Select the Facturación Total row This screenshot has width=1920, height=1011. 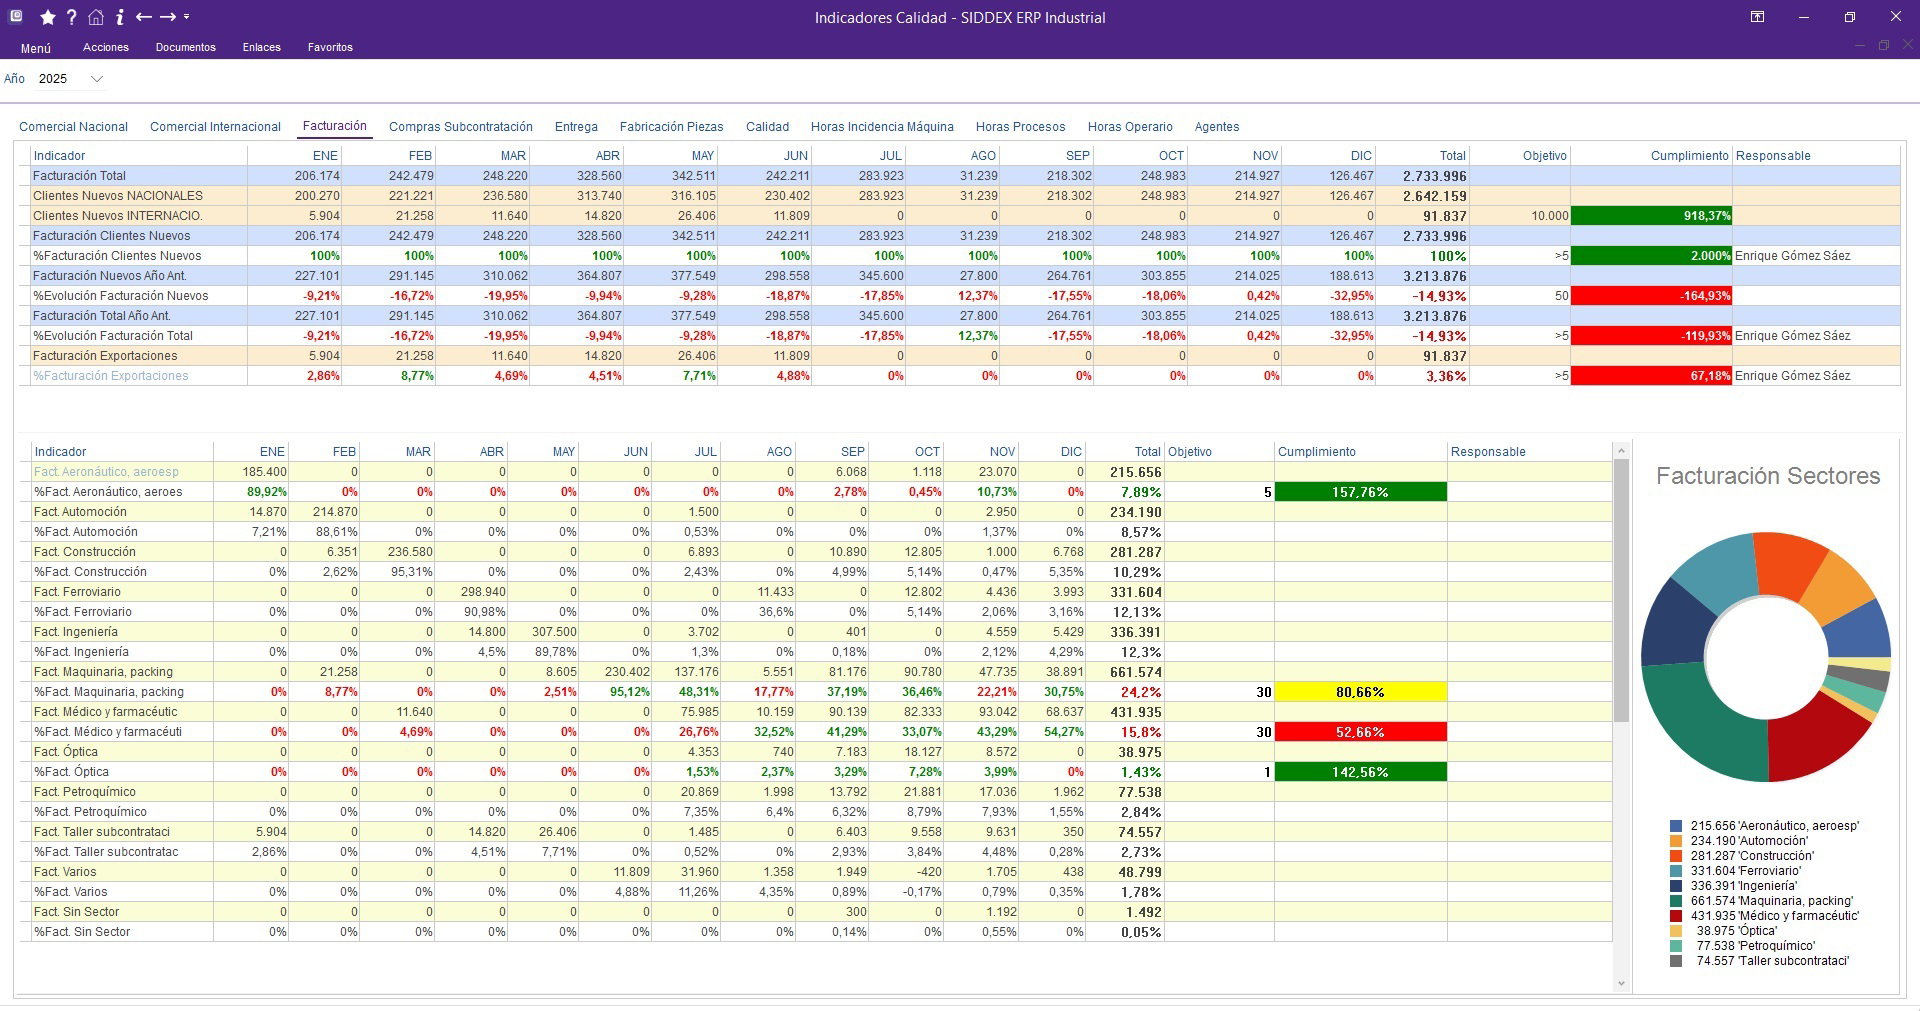click(80, 176)
